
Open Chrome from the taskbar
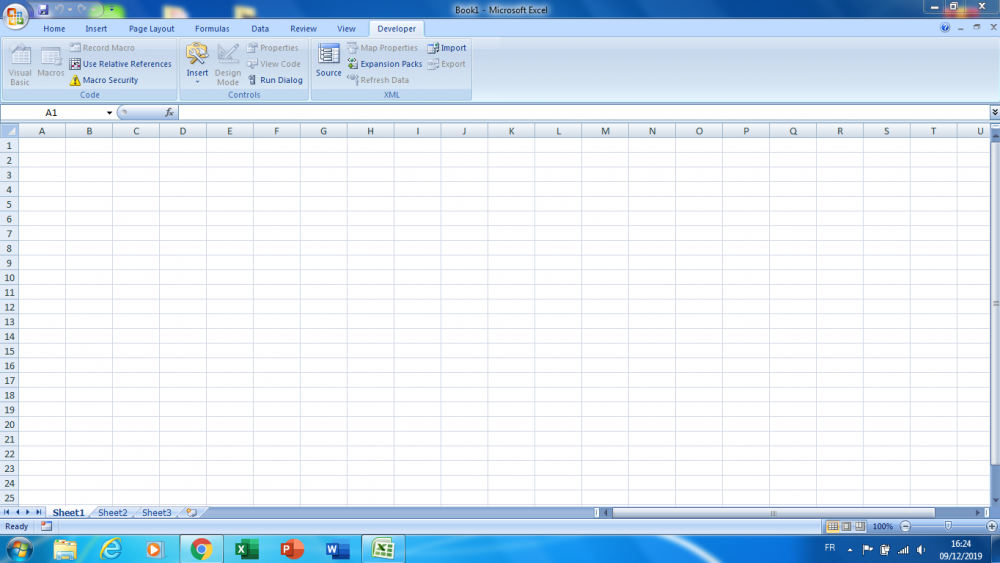(201, 549)
